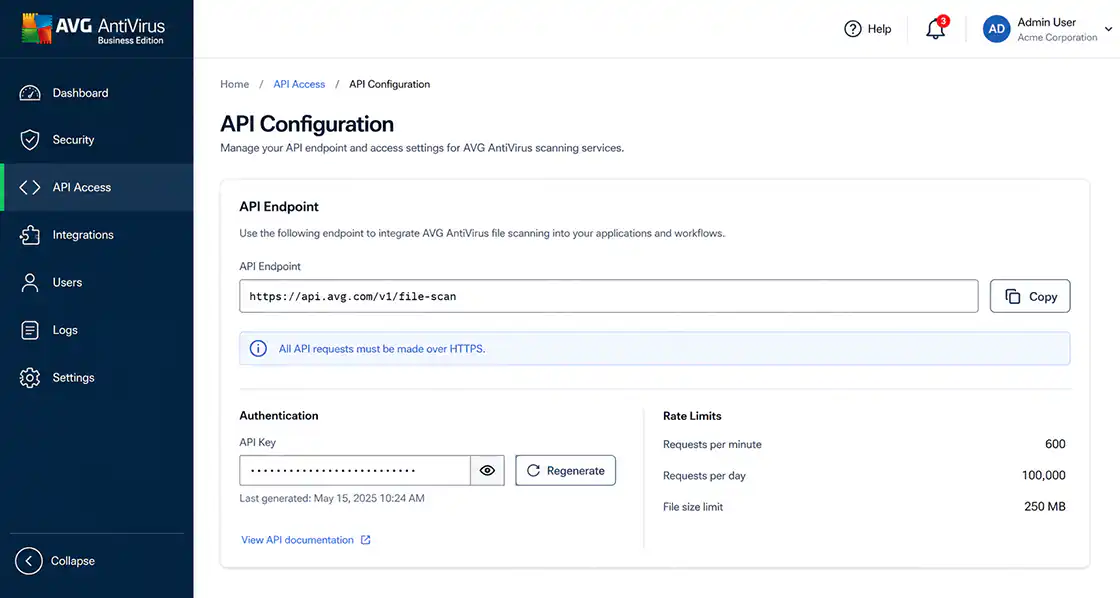Click the API Configuration page heading
The width and height of the screenshot is (1120, 598).
pyautogui.click(x=307, y=124)
